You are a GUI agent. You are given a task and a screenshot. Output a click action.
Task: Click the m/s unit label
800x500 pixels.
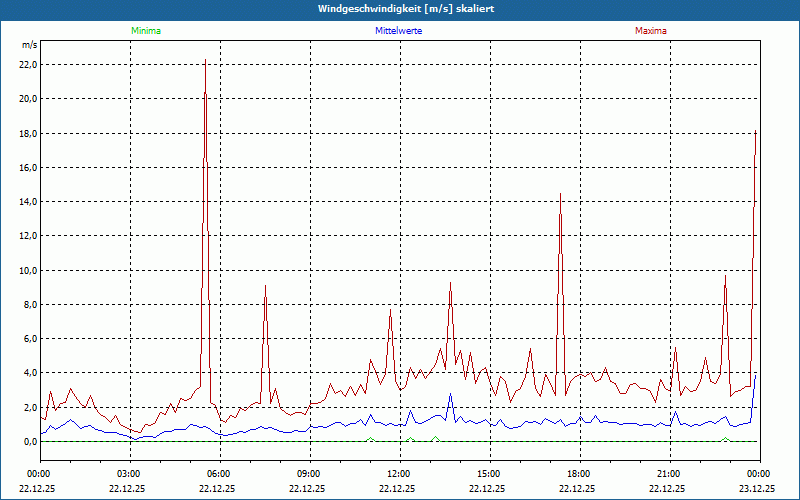click(x=30, y=45)
